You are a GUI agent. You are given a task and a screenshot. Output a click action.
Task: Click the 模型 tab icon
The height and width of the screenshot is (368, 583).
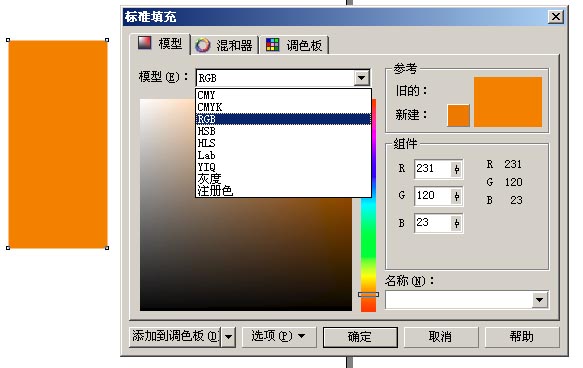click(144, 43)
